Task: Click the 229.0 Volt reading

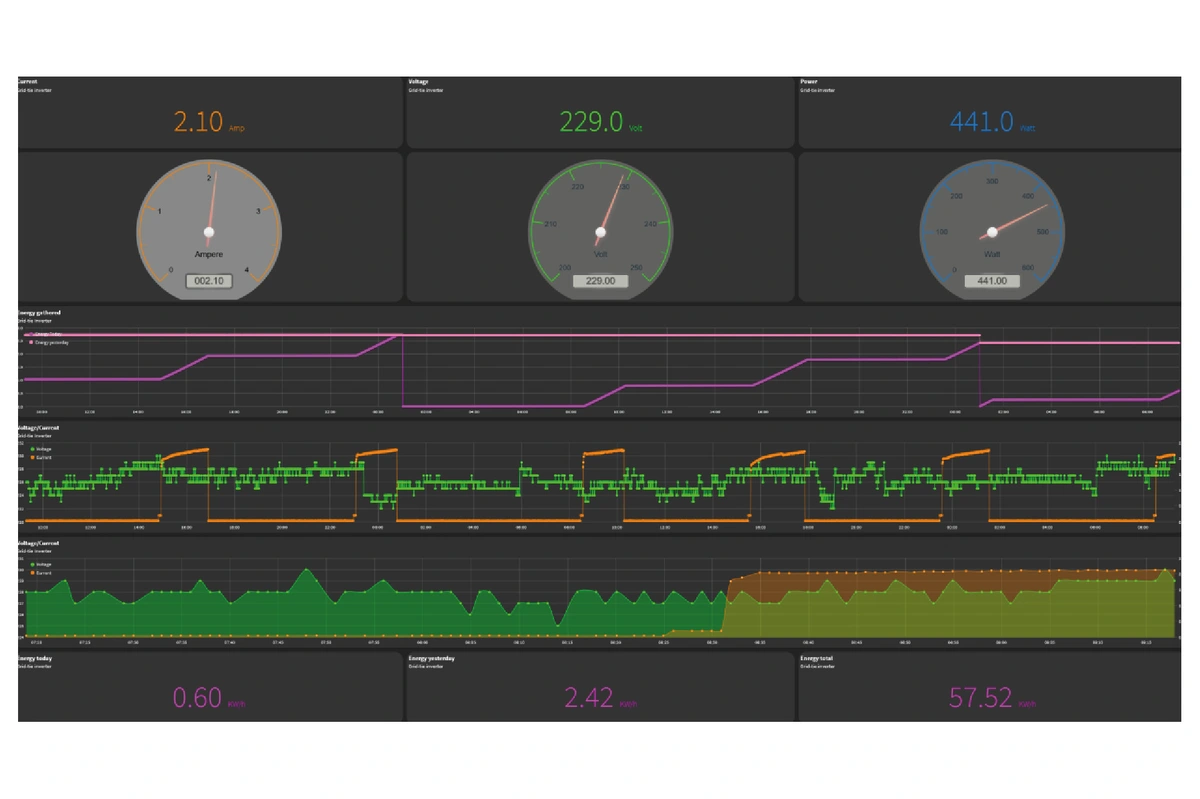Action: pyautogui.click(x=600, y=122)
